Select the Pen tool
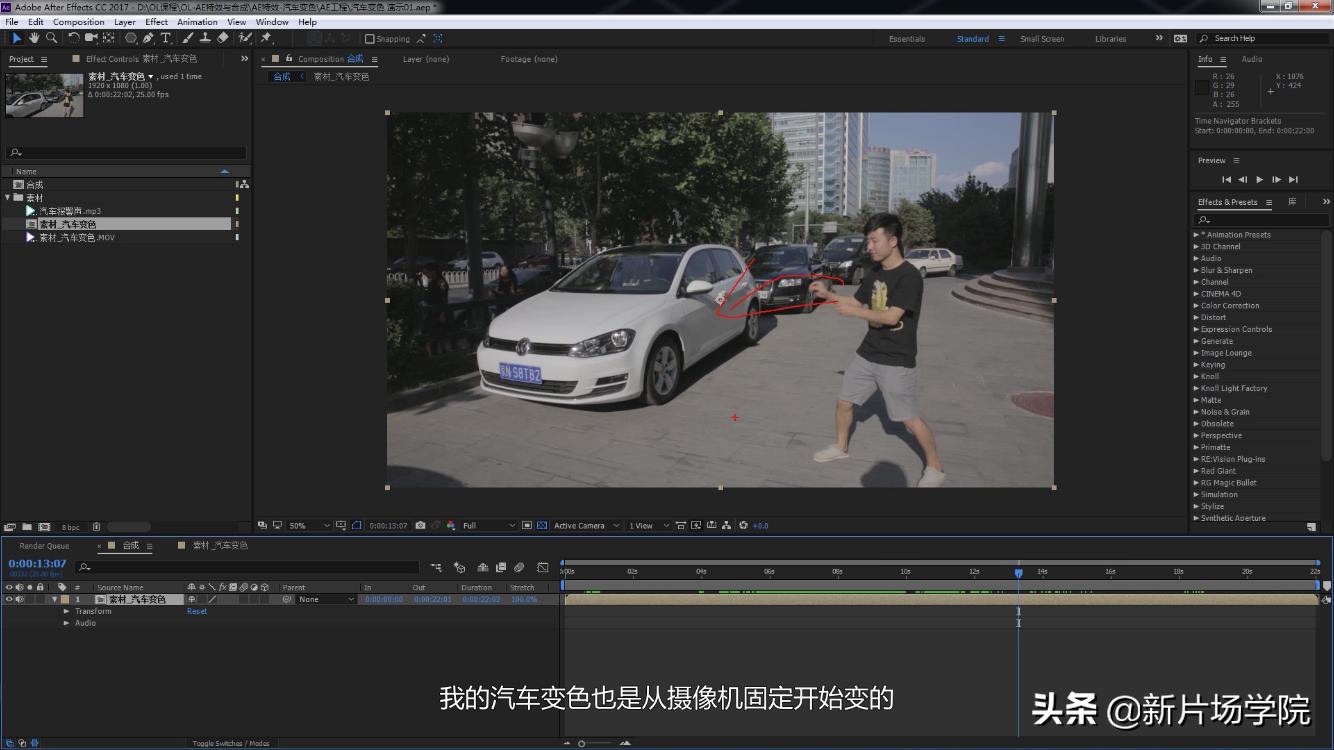This screenshot has height=750, width=1334. click(149, 38)
